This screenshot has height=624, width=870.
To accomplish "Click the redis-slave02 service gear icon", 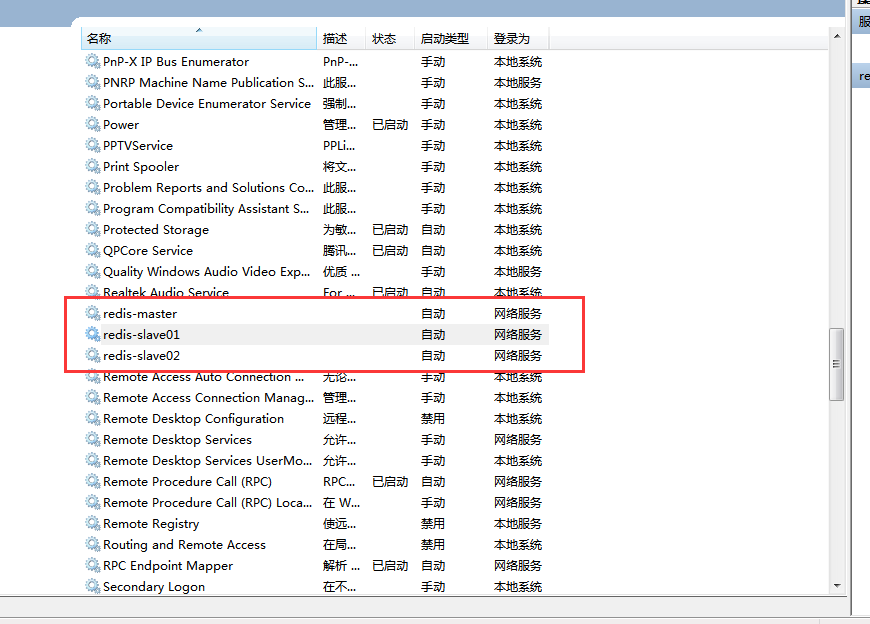I will pos(93,356).
